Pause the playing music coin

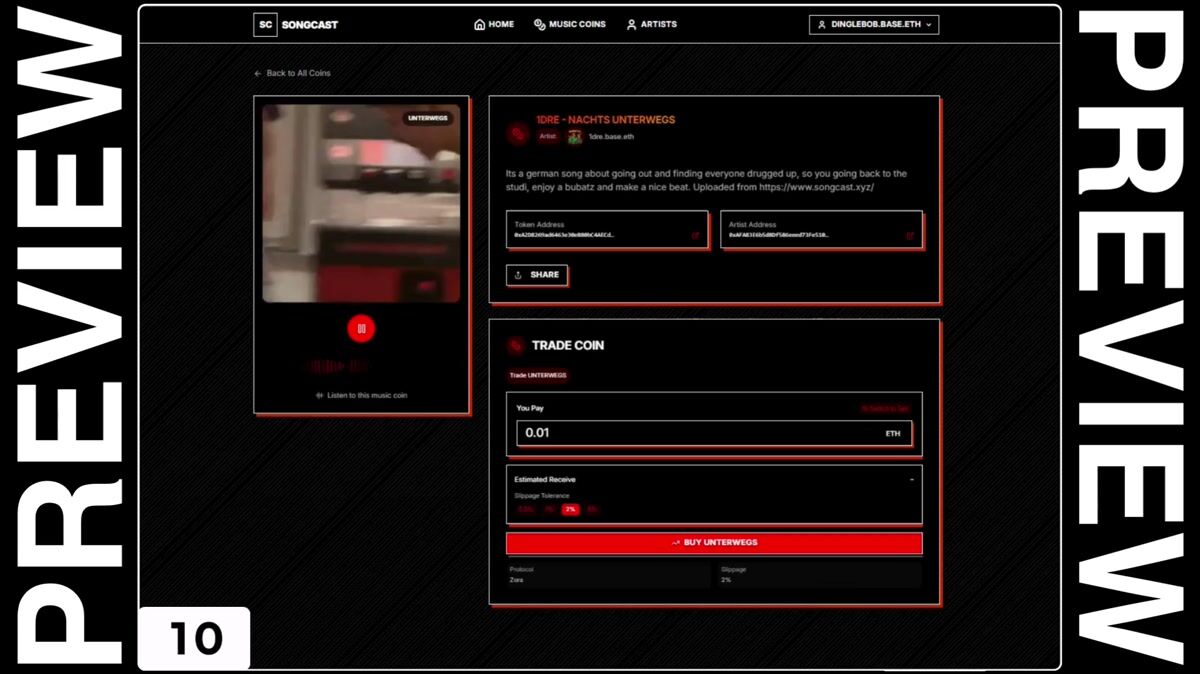[x=361, y=328]
